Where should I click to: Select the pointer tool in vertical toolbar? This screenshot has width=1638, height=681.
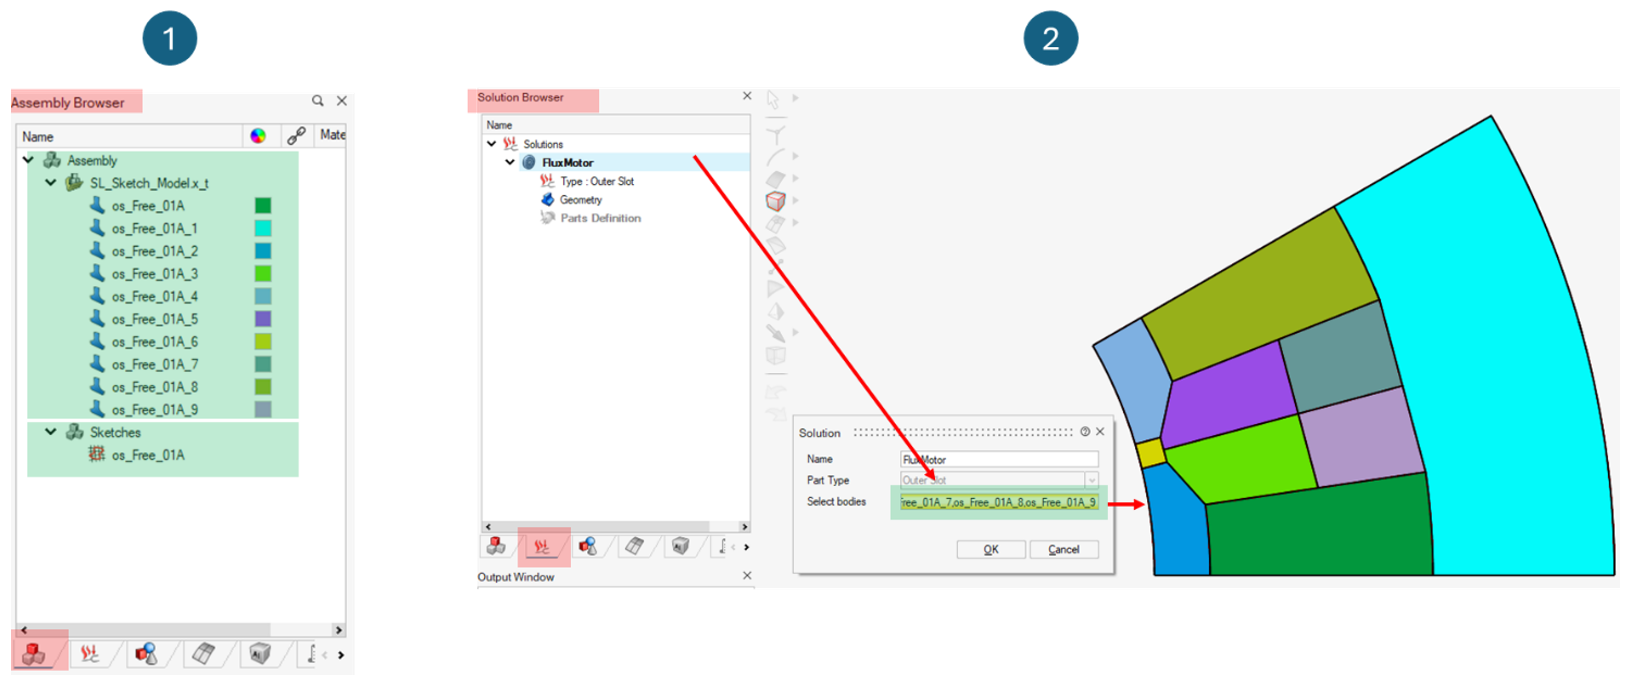[774, 99]
